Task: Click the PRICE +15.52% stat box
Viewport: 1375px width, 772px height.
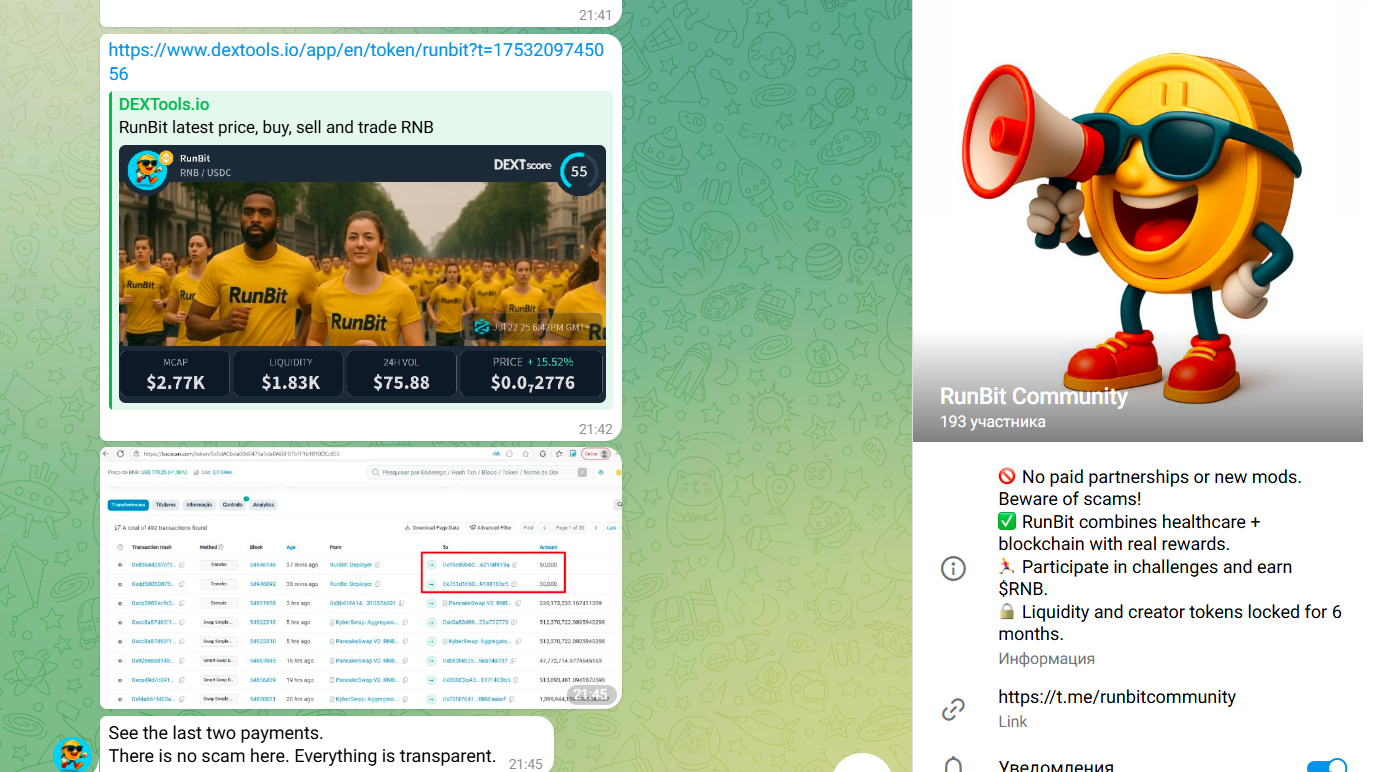Action: (532, 374)
